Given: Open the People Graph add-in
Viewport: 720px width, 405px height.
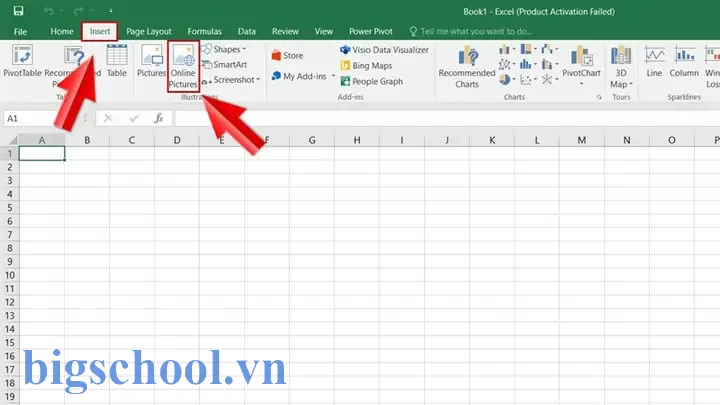Looking at the screenshot, I should click(x=372, y=81).
